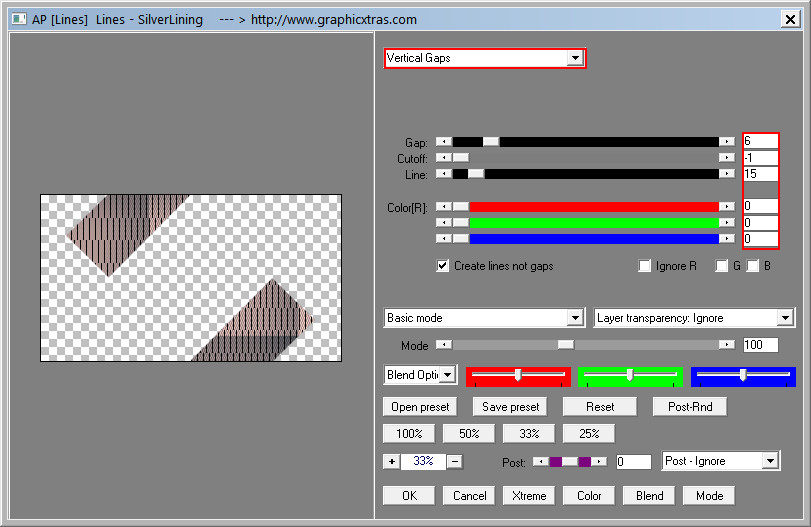Click the red Color[R] slider right arrow

pyautogui.click(x=727, y=206)
